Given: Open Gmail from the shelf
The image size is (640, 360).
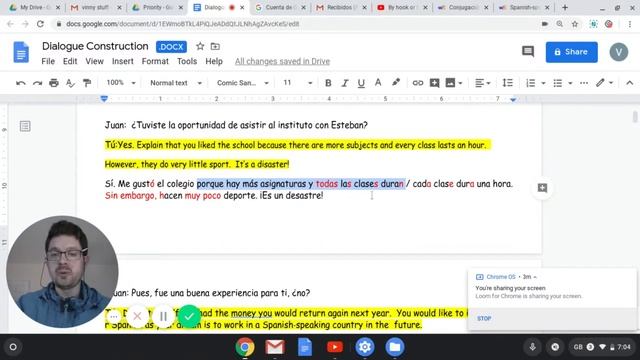Looking at the screenshot, I should (x=275, y=347).
